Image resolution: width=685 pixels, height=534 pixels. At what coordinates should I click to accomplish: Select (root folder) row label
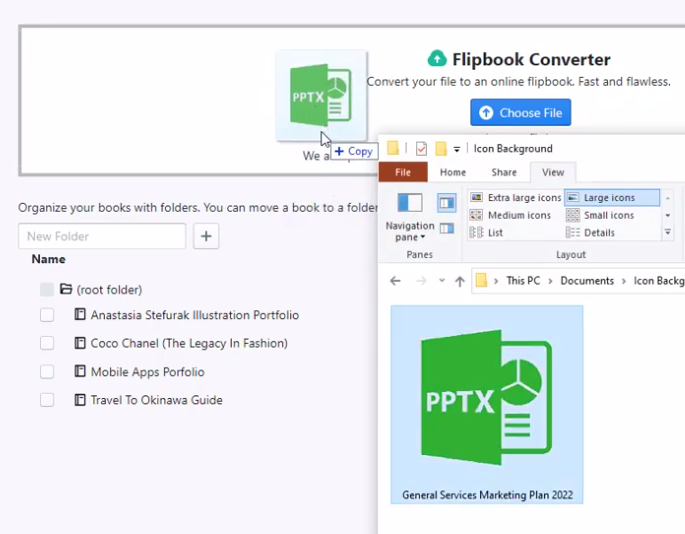tap(109, 290)
